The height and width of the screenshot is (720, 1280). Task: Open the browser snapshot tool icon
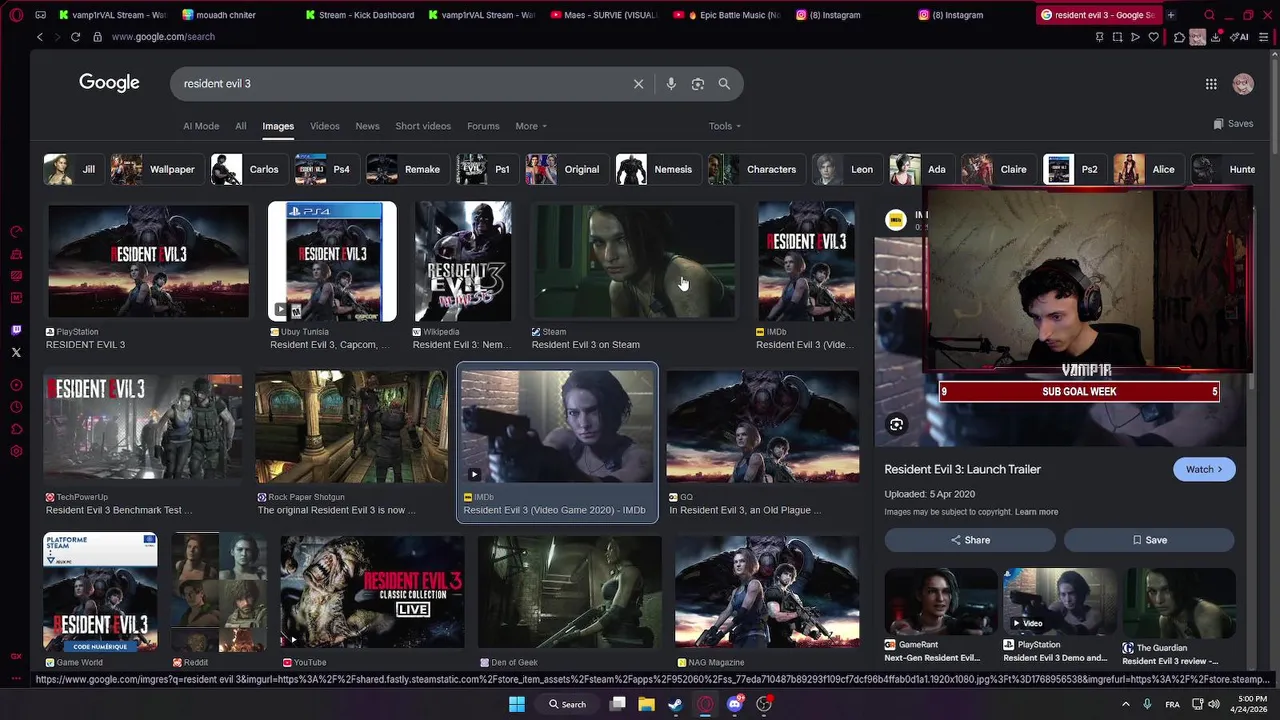pyautogui.click(x=1117, y=37)
